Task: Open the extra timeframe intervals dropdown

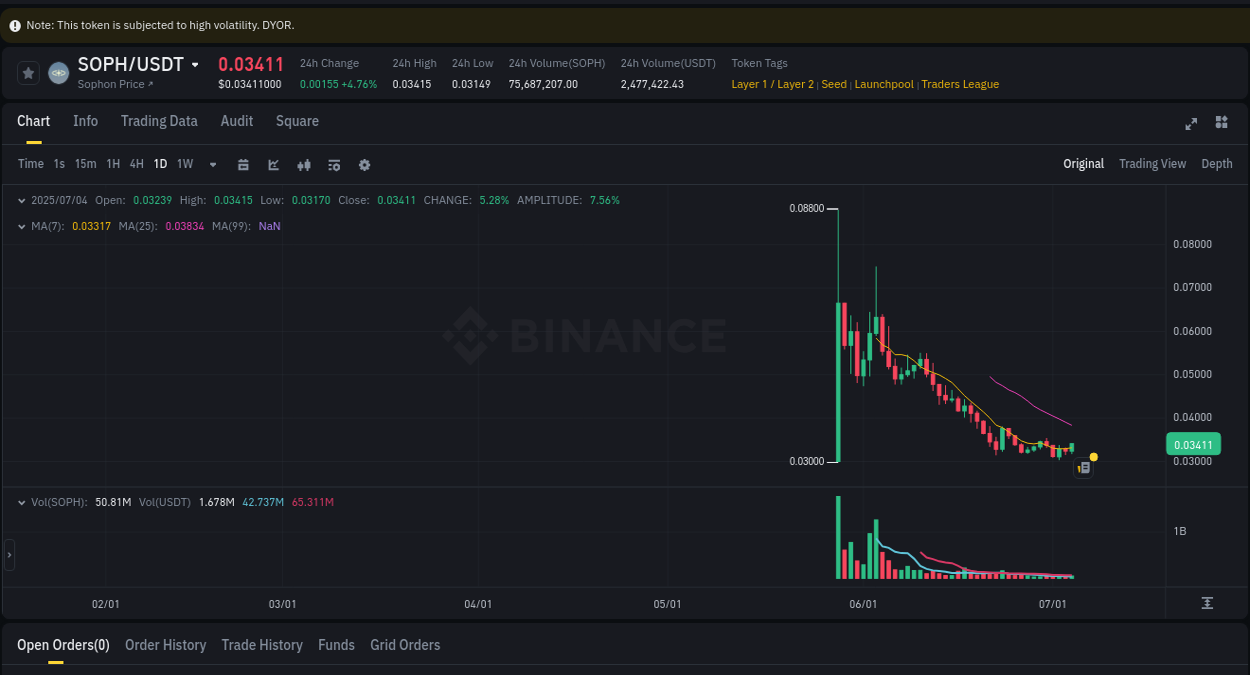Action: pyautogui.click(x=212, y=163)
